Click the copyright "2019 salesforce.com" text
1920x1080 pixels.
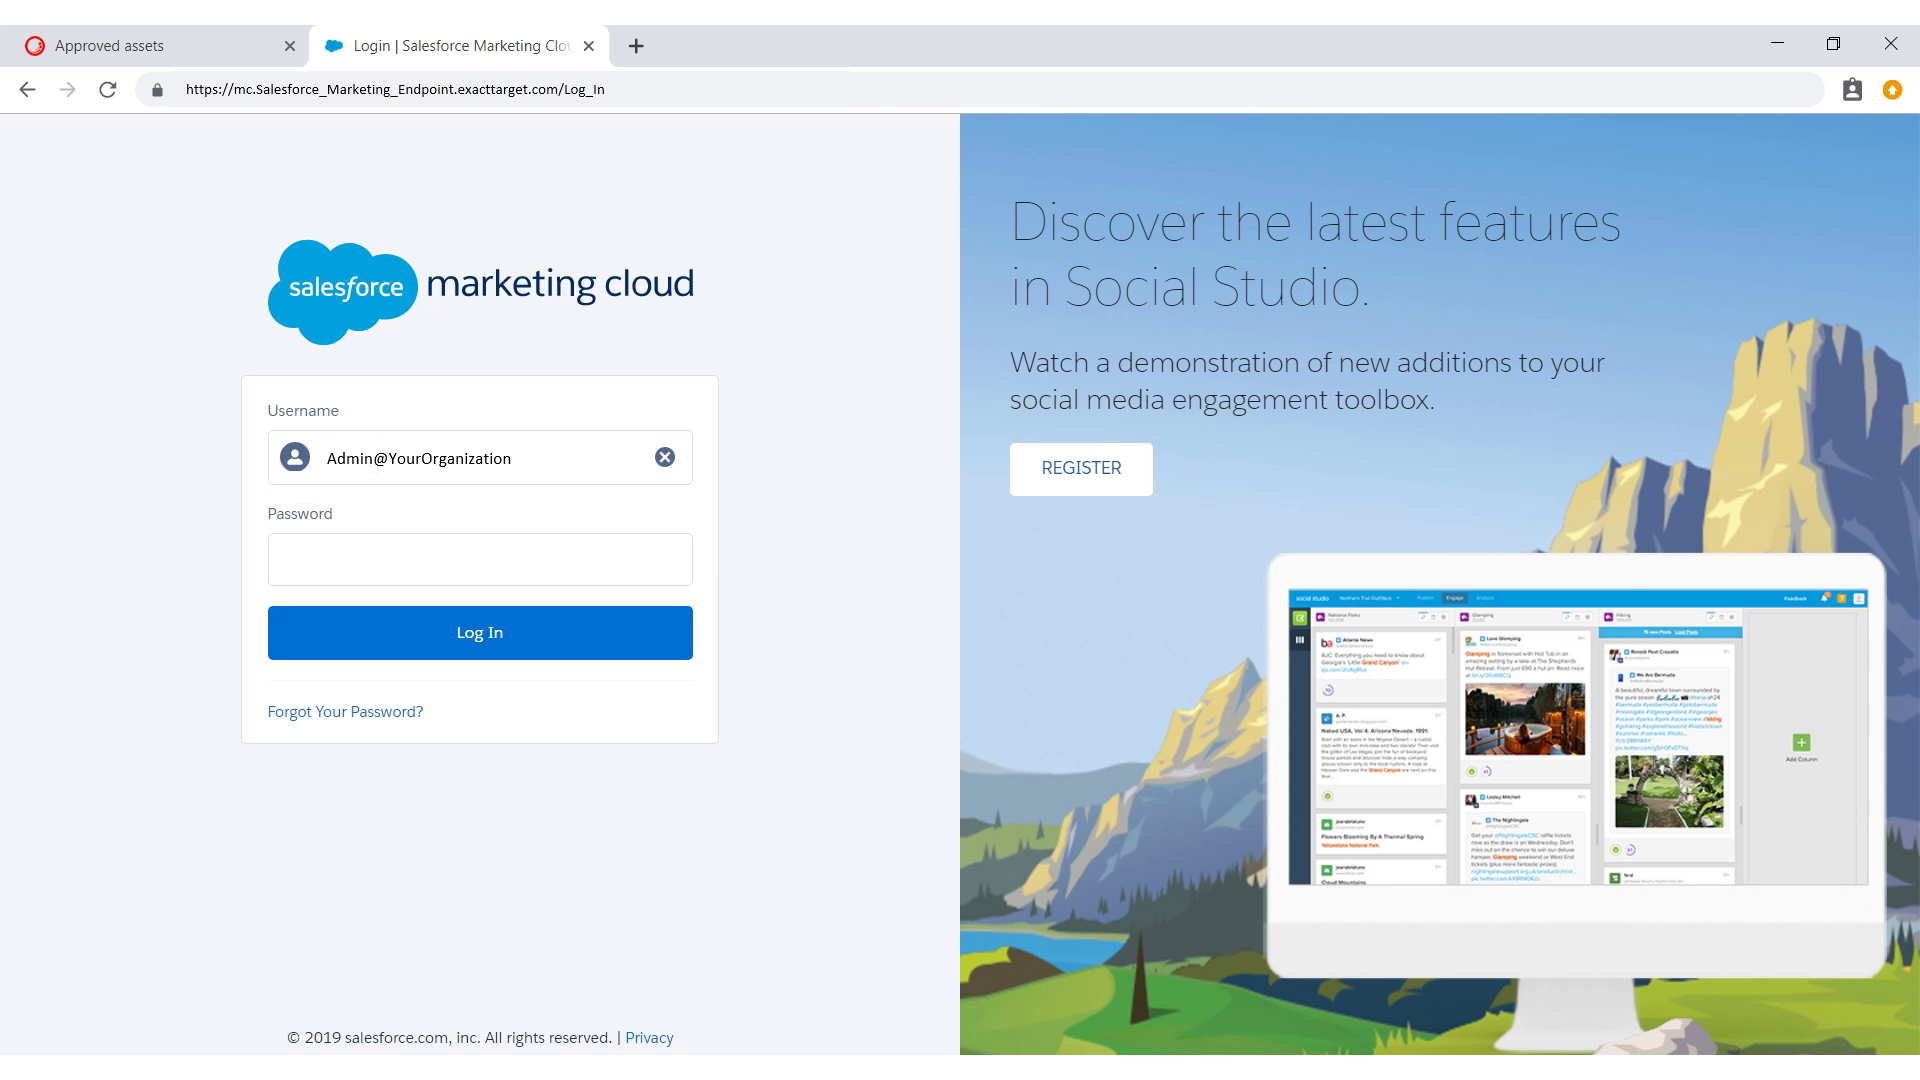(449, 1038)
